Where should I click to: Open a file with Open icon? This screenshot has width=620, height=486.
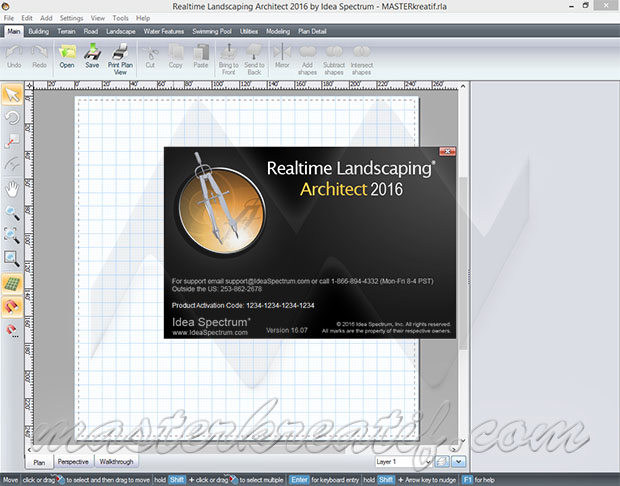67,57
